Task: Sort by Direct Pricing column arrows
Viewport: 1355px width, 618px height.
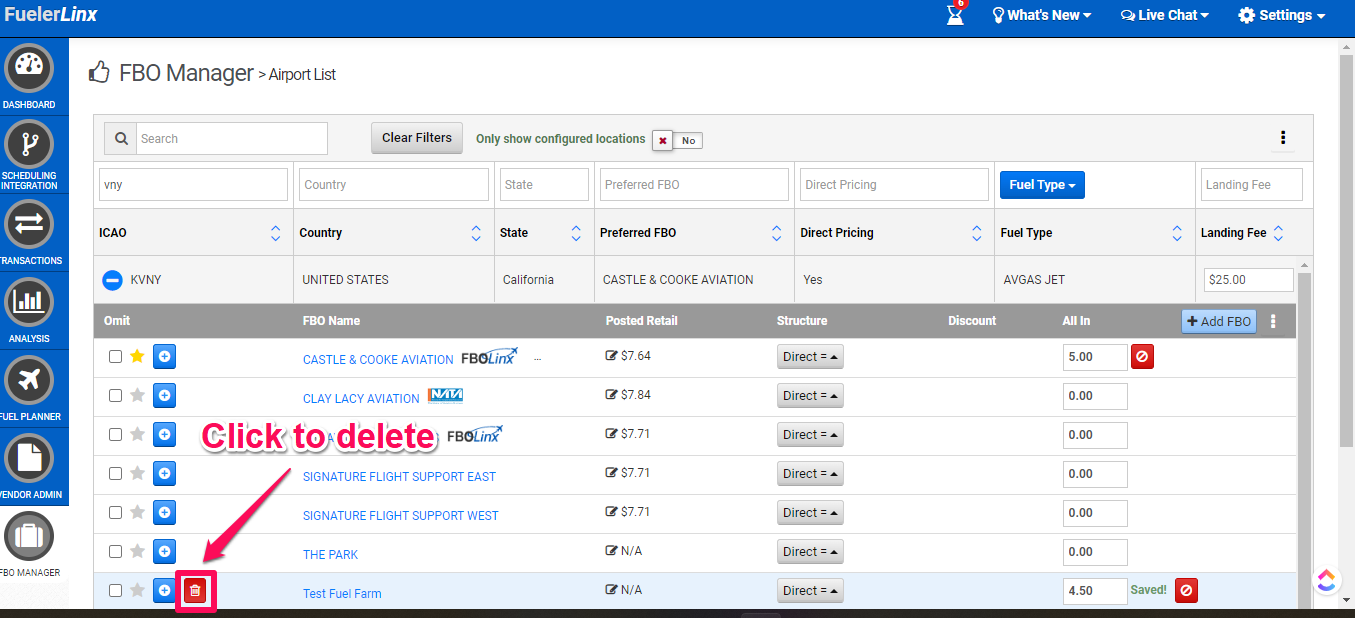Action: (977, 233)
